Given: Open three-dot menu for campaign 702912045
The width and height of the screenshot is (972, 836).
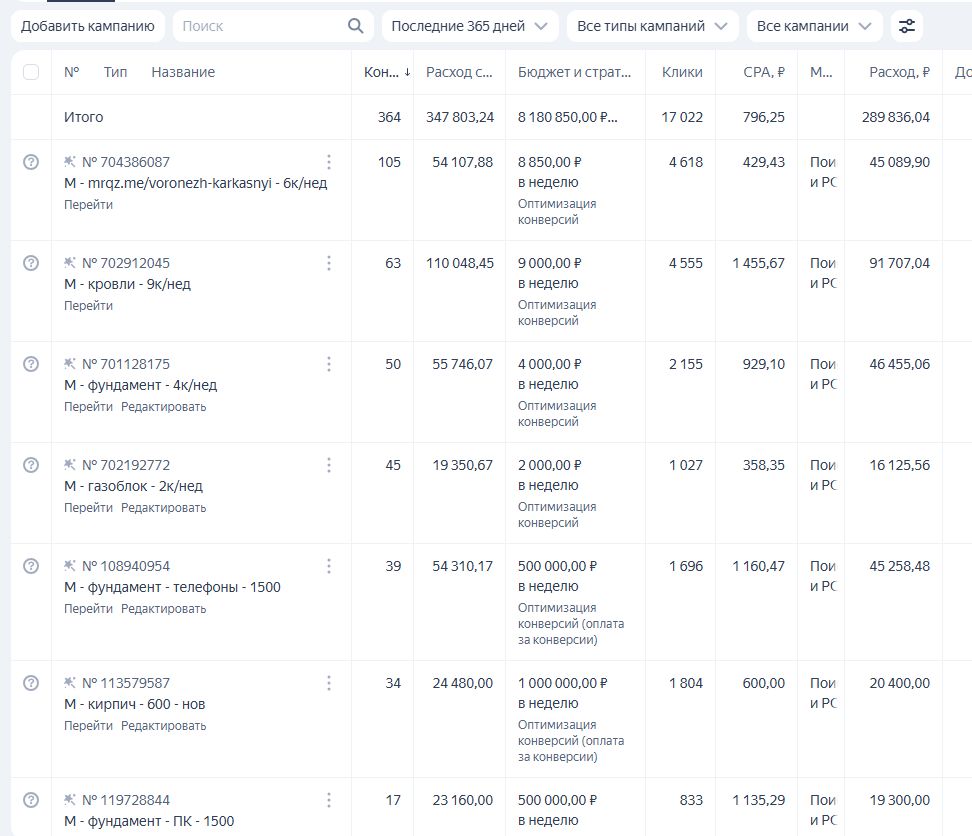Looking at the screenshot, I should [x=329, y=263].
